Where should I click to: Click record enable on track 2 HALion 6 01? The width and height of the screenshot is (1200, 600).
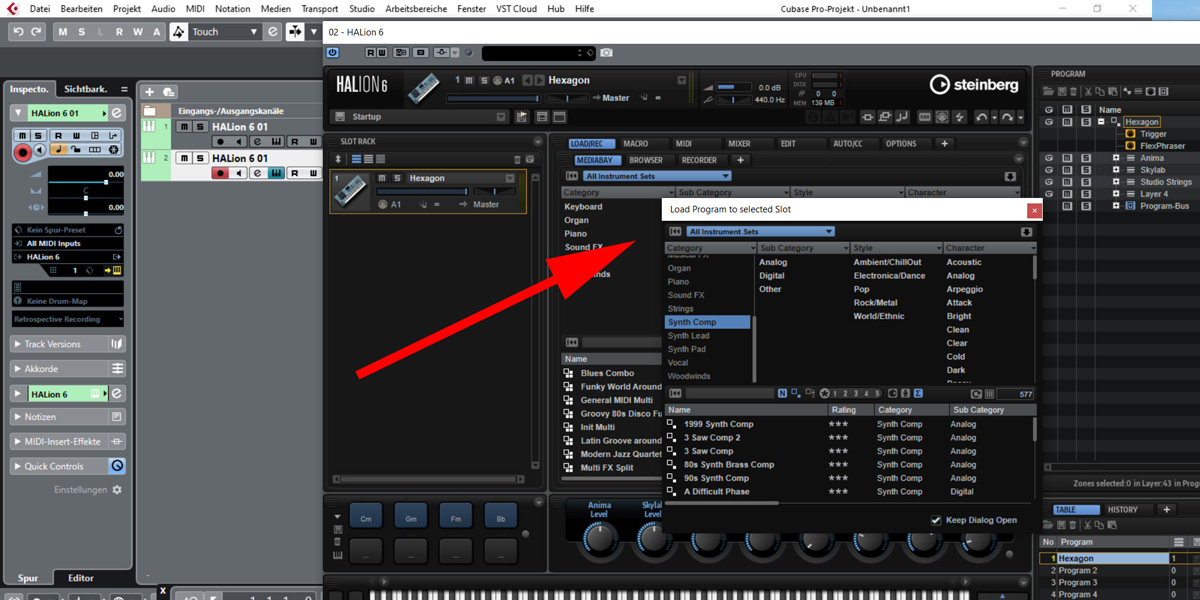tap(221, 173)
